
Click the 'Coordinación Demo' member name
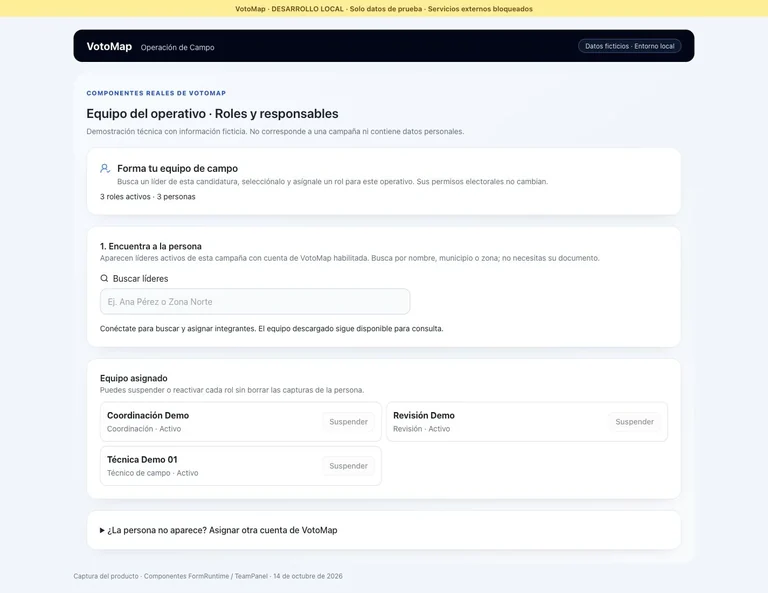[x=148, y=415]
